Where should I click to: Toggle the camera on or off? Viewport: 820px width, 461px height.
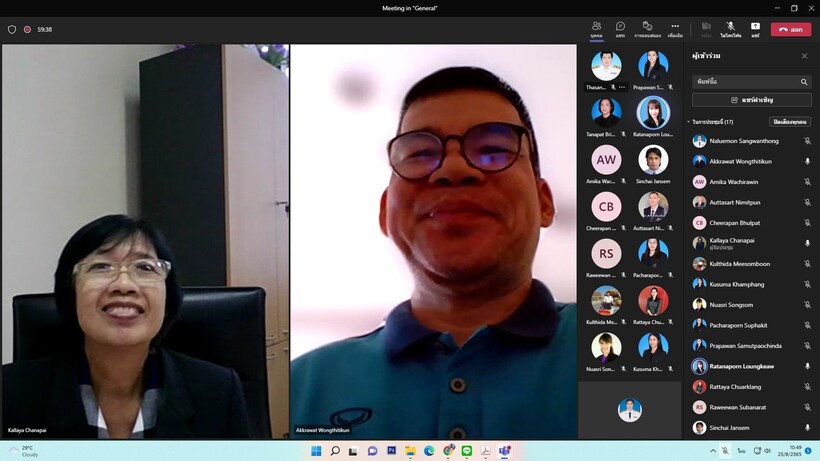(x=706, y=29)
